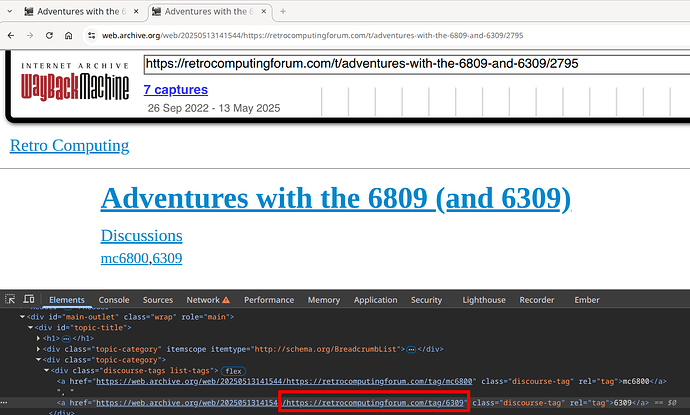Toggle the DevTools device toolbar icon
Image resolution: width=690 pixels, height=415 pixels.
(x=29, y=299)
